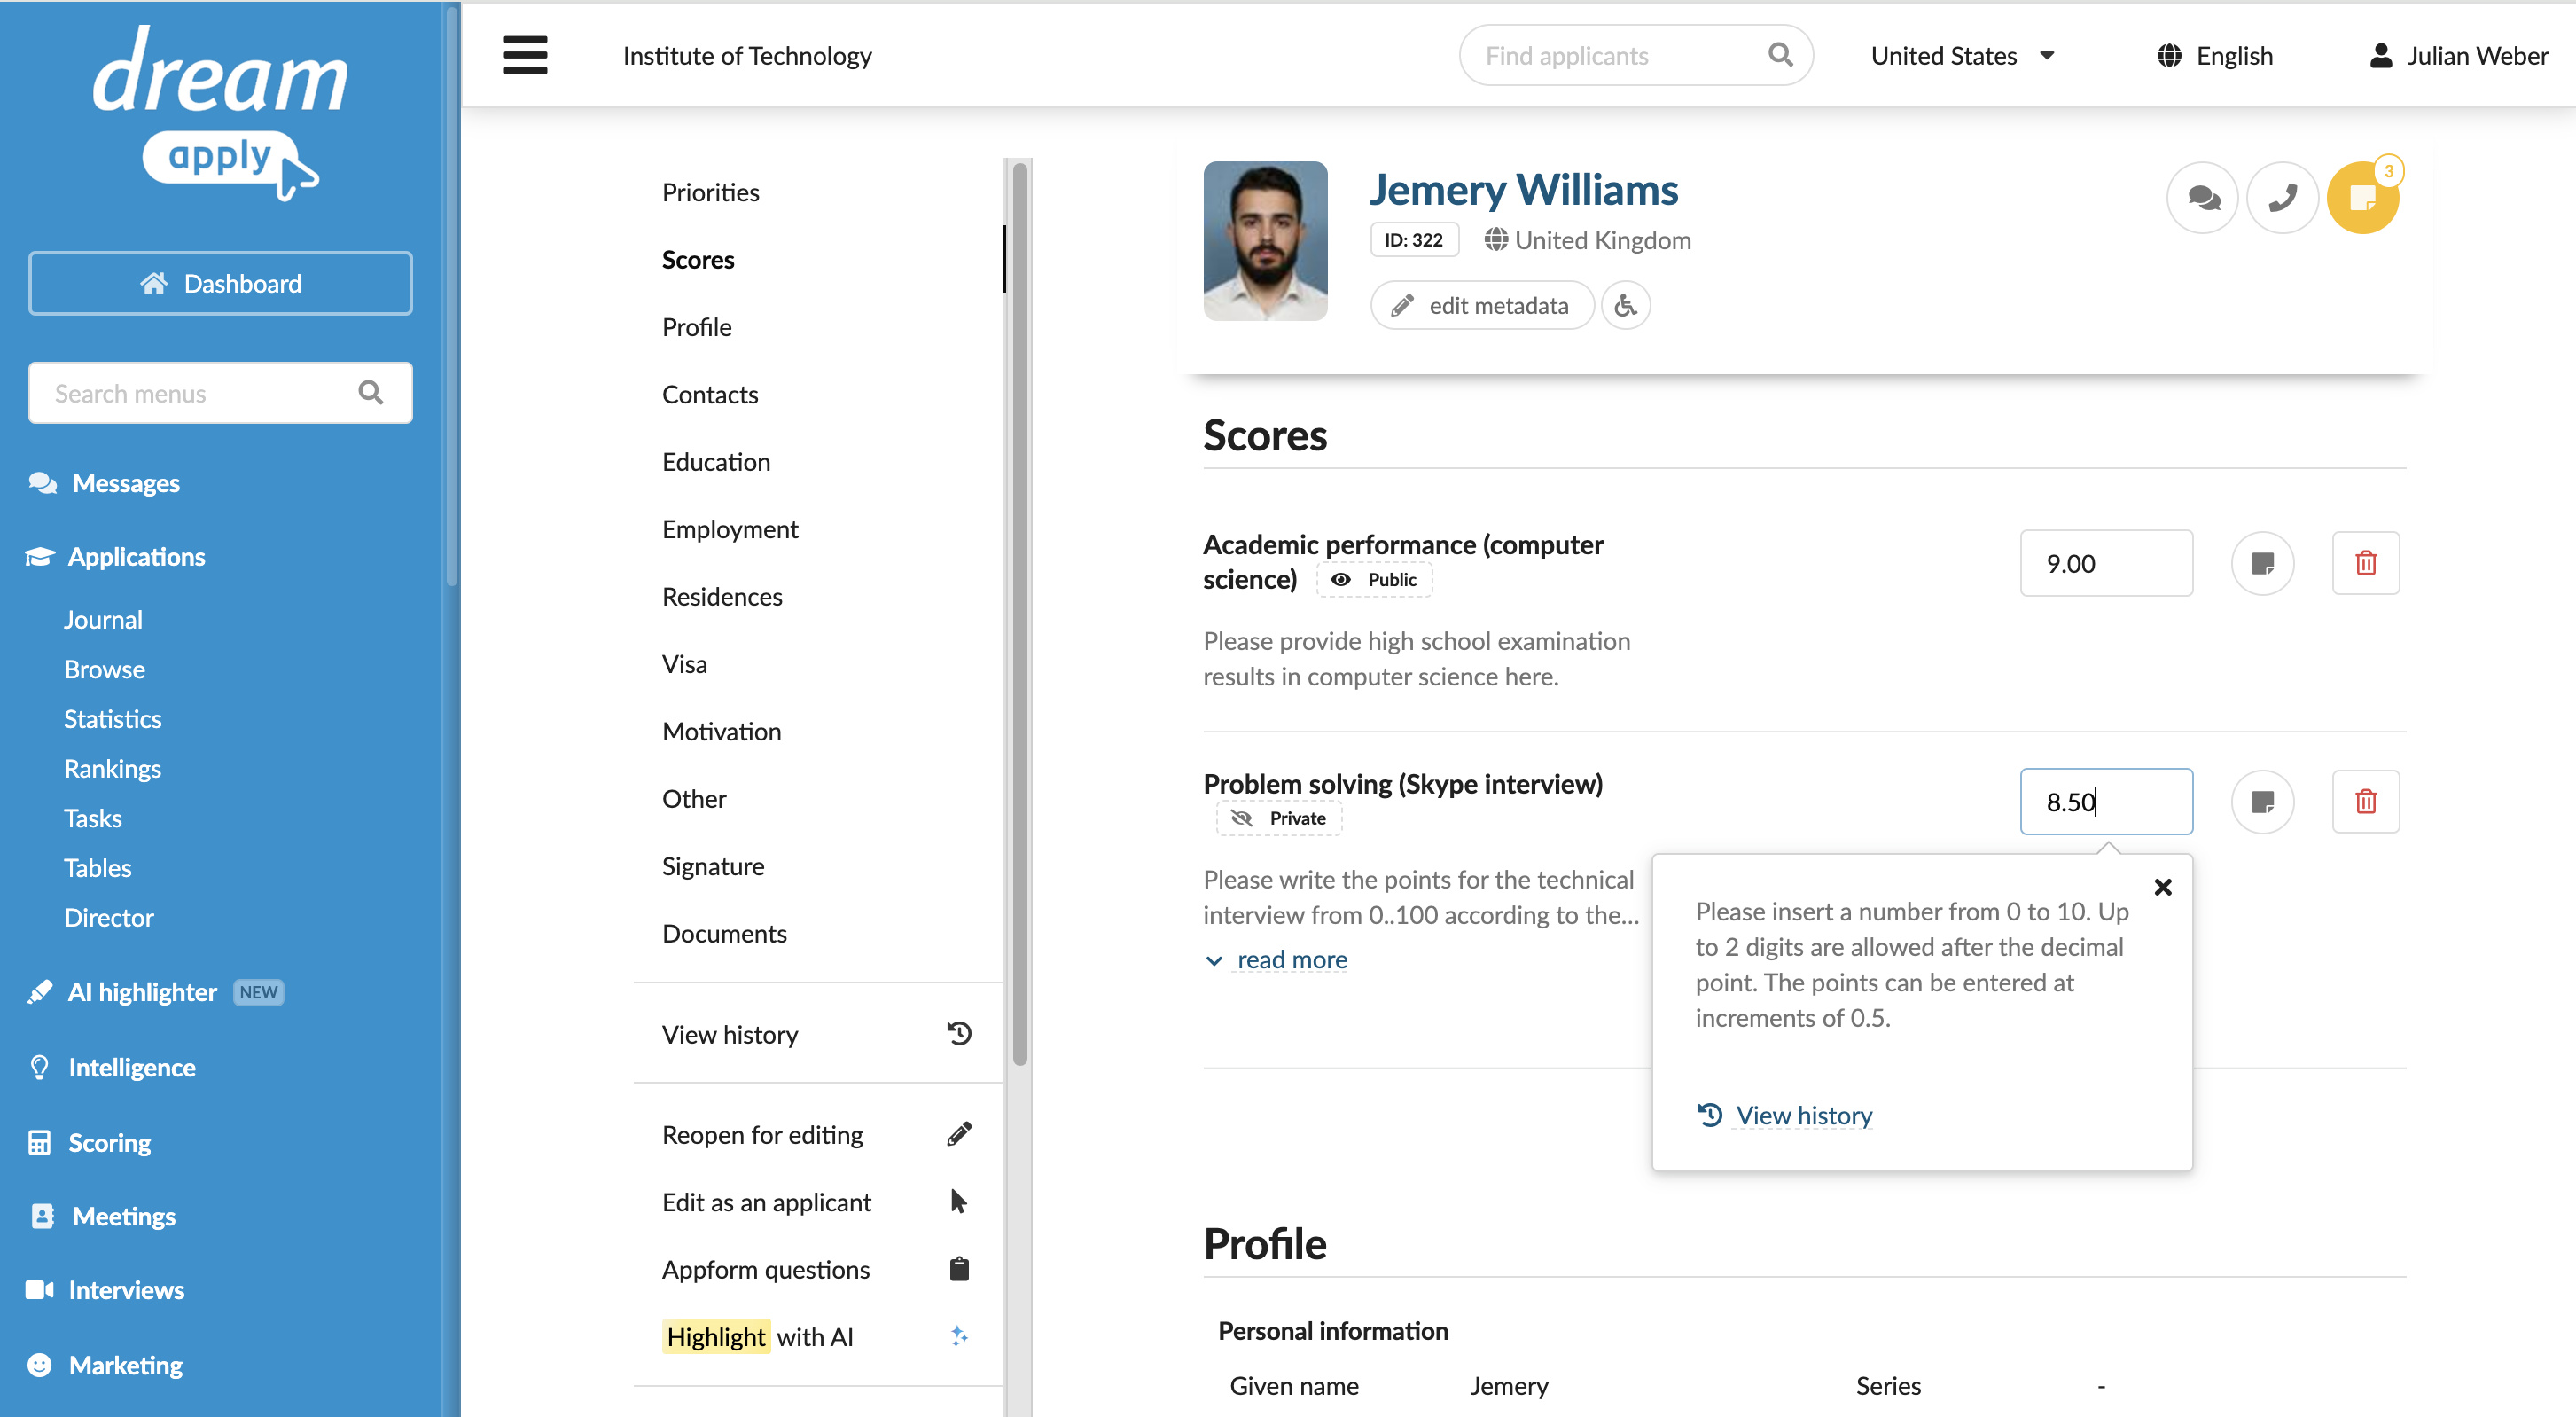Click the dreamapply logo
Image resolution: width=2576 pixels, height=1417 pixels.
point(220,112)
